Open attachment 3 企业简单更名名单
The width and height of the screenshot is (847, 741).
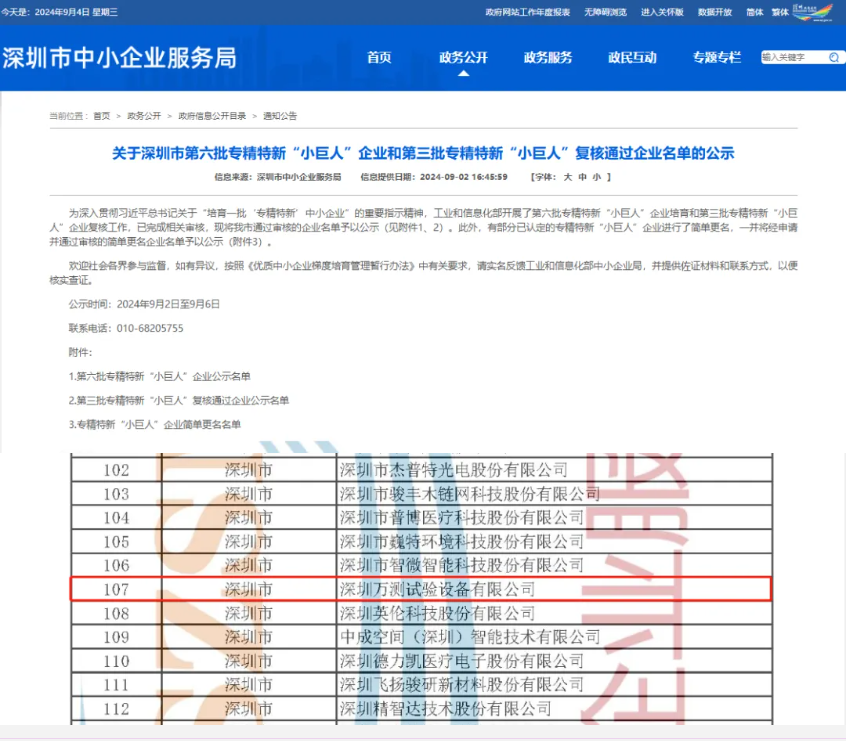tap(154, 425)
